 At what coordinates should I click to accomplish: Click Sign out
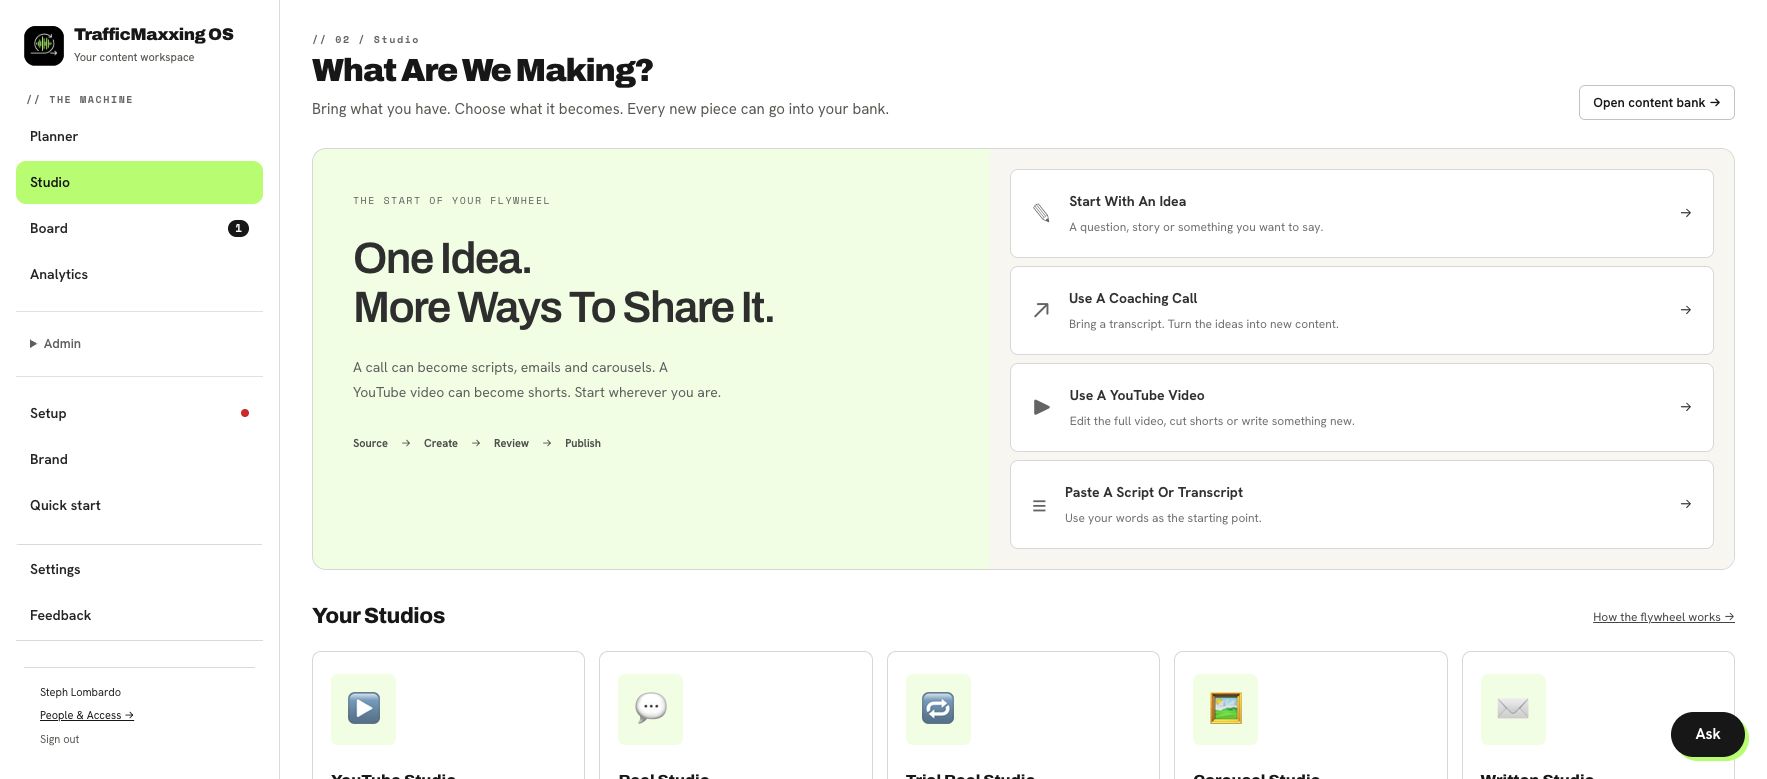click(x=59, y=739)
